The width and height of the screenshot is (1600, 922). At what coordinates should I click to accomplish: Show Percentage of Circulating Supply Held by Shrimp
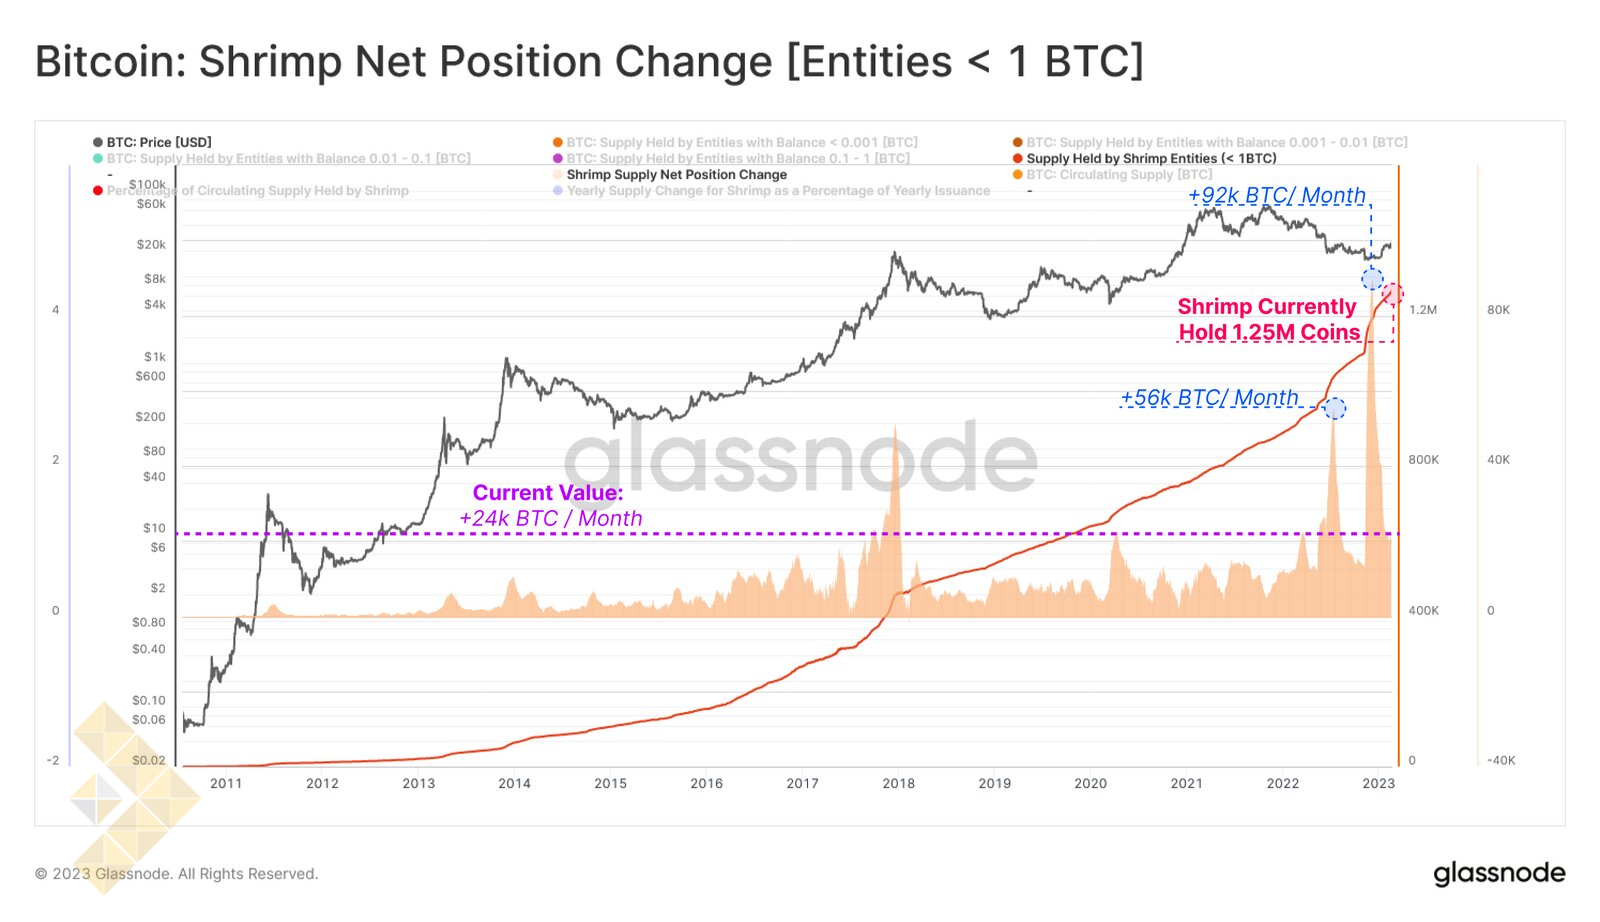(257, 191)
